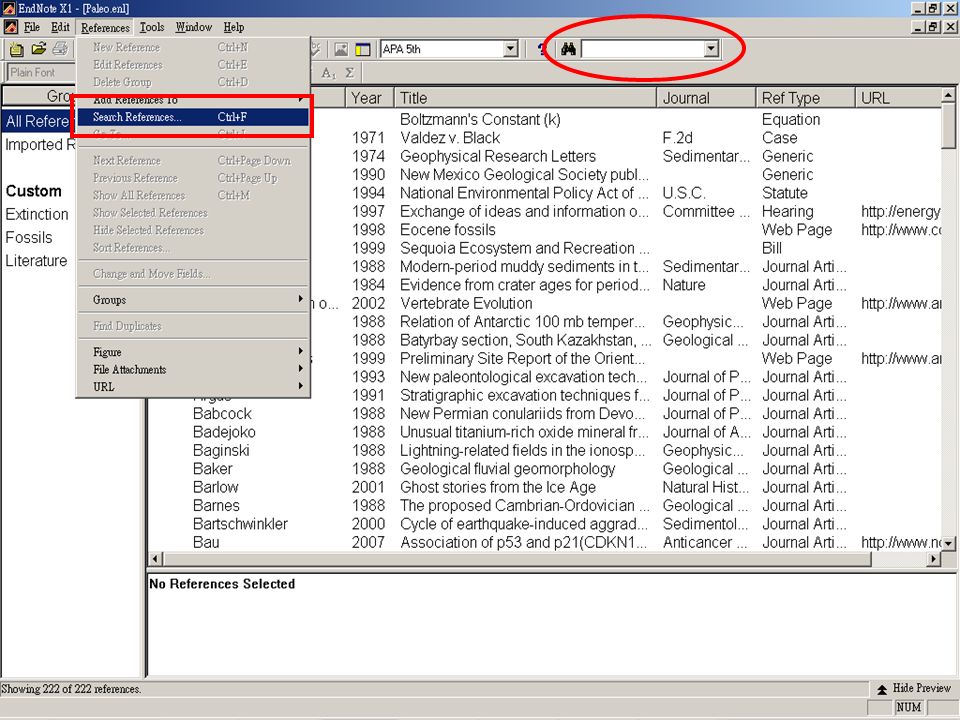Open the Edit menu
Viewport: 960px width, 720px height.
(x=60, y=28)
